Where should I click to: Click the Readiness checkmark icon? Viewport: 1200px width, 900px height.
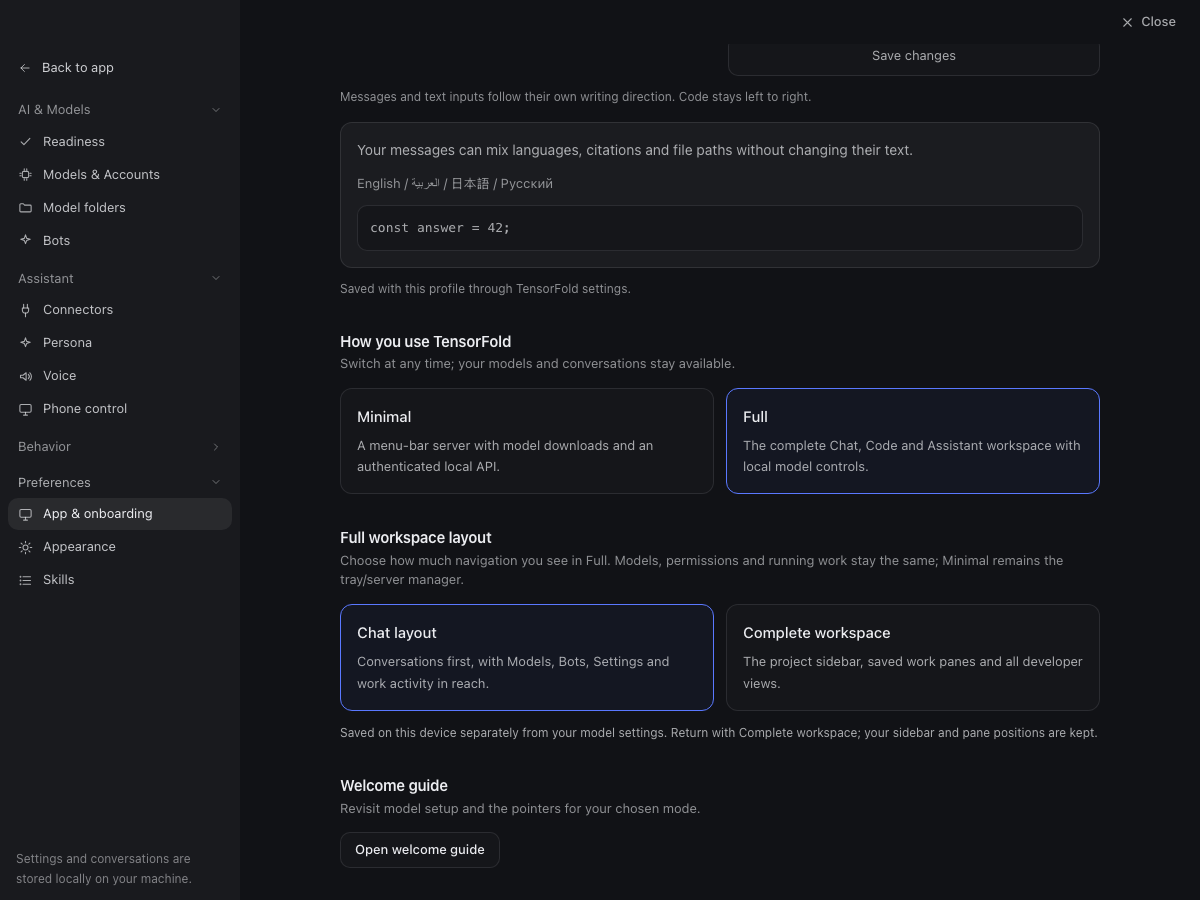tap(25, 142)
